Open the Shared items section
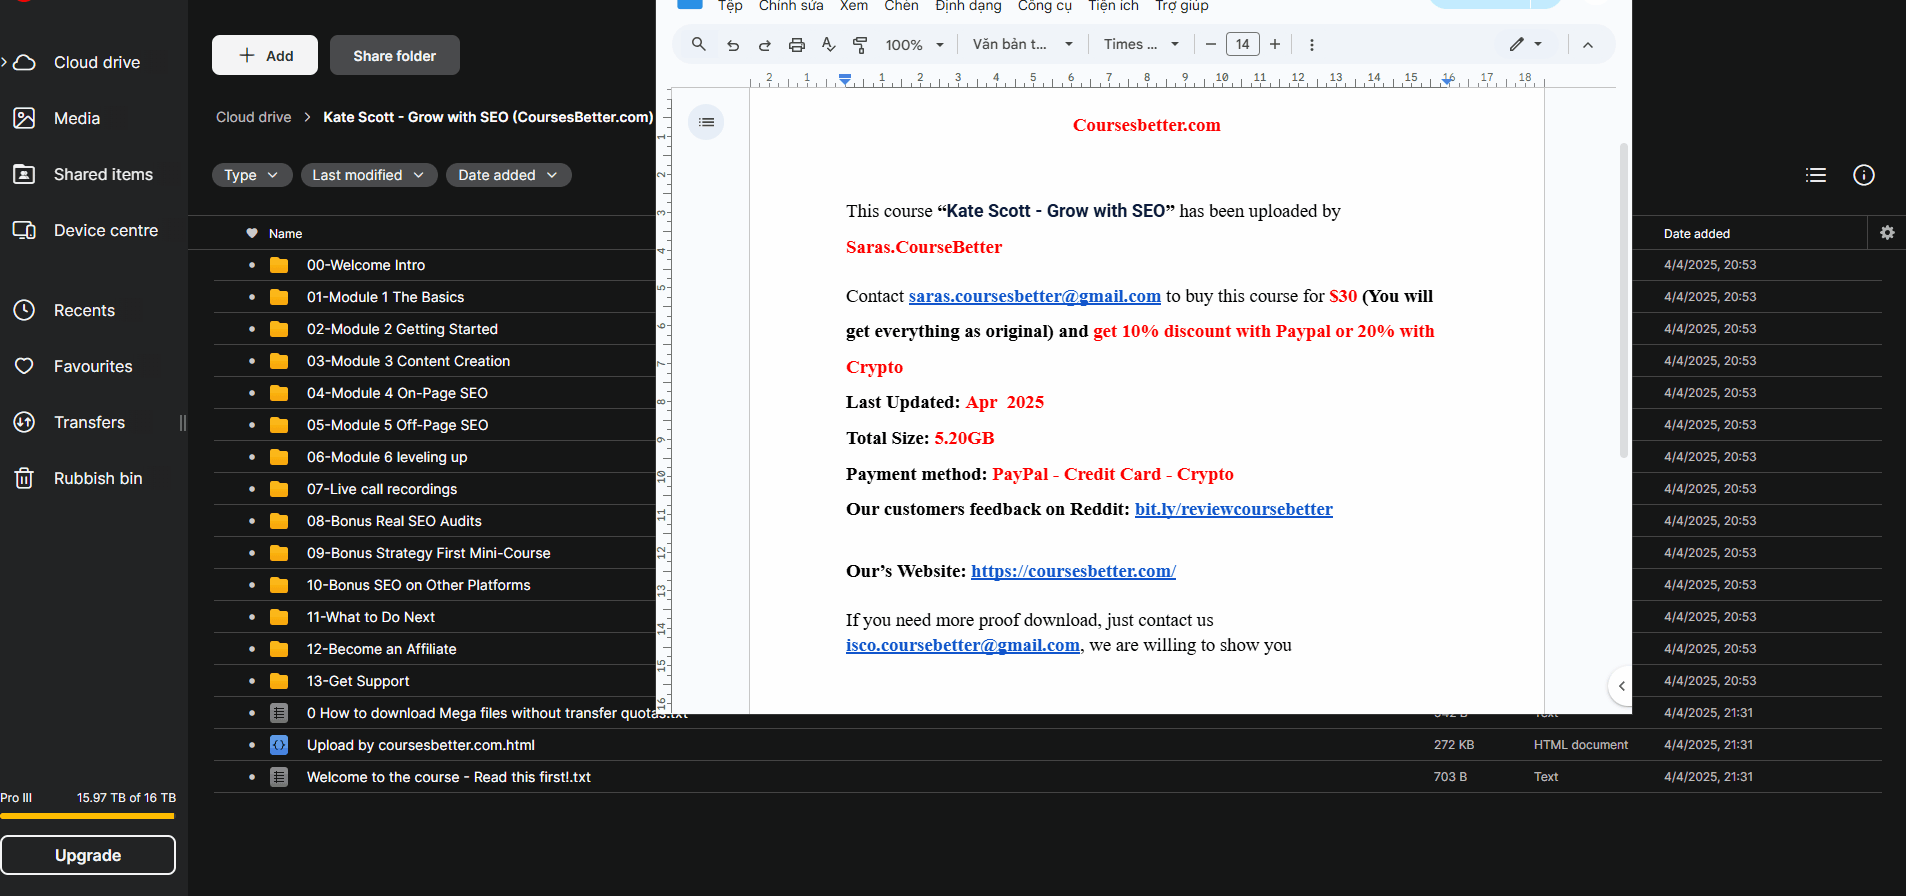Viewport: 1906px width, 896px height. click(103, 174)
